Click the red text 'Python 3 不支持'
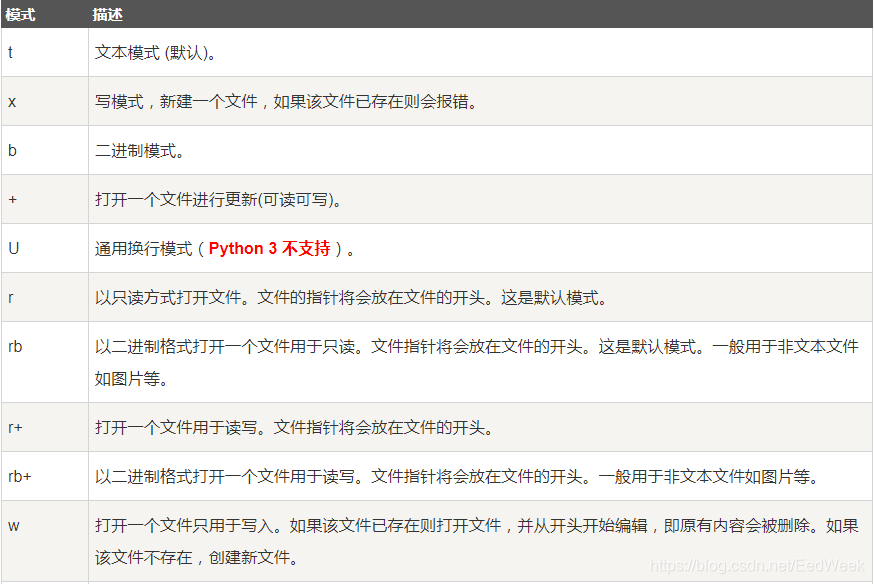 click(x=269, y=249)
